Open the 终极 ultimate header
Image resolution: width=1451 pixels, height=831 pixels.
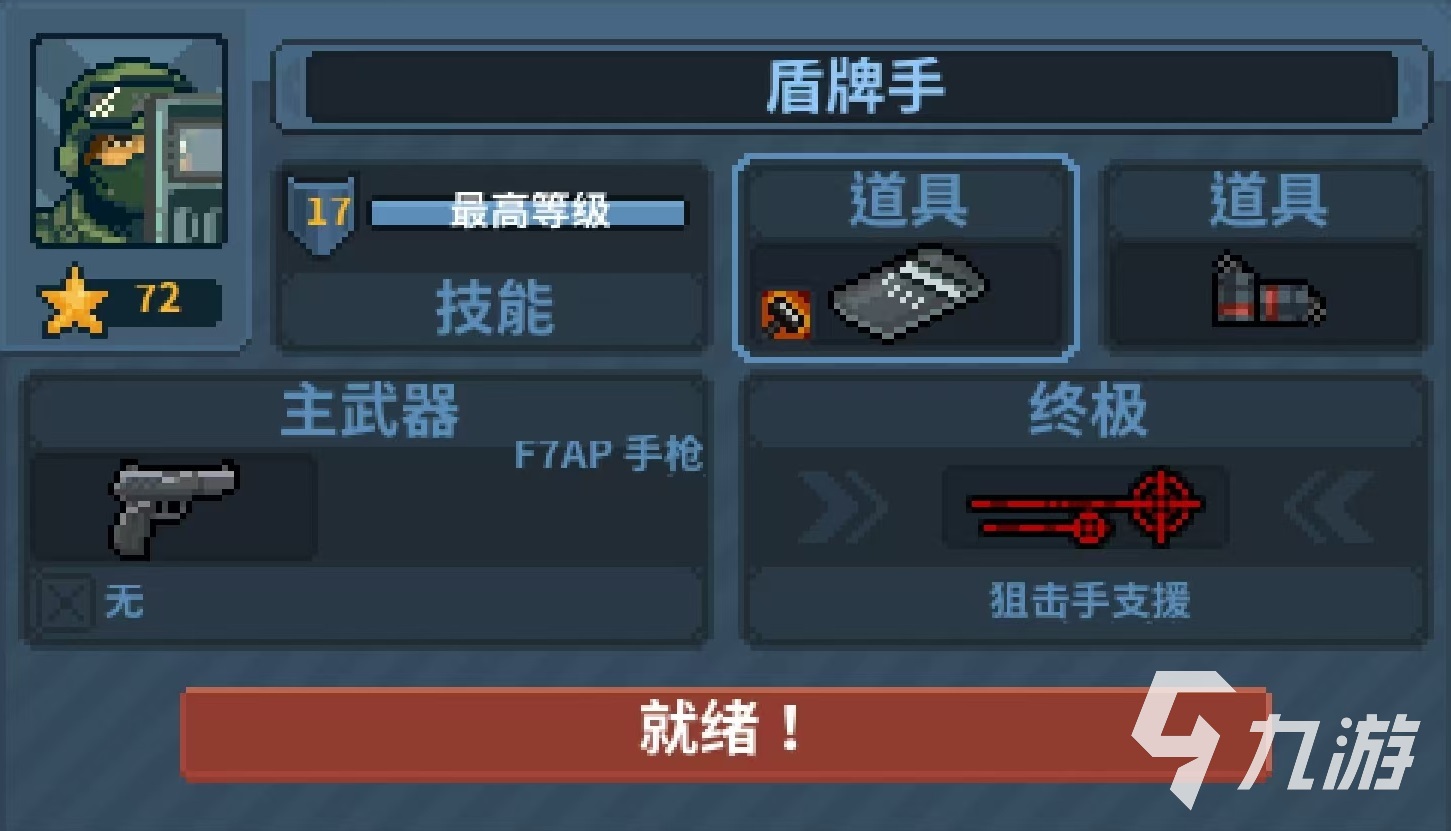(x=1088, y=411)
